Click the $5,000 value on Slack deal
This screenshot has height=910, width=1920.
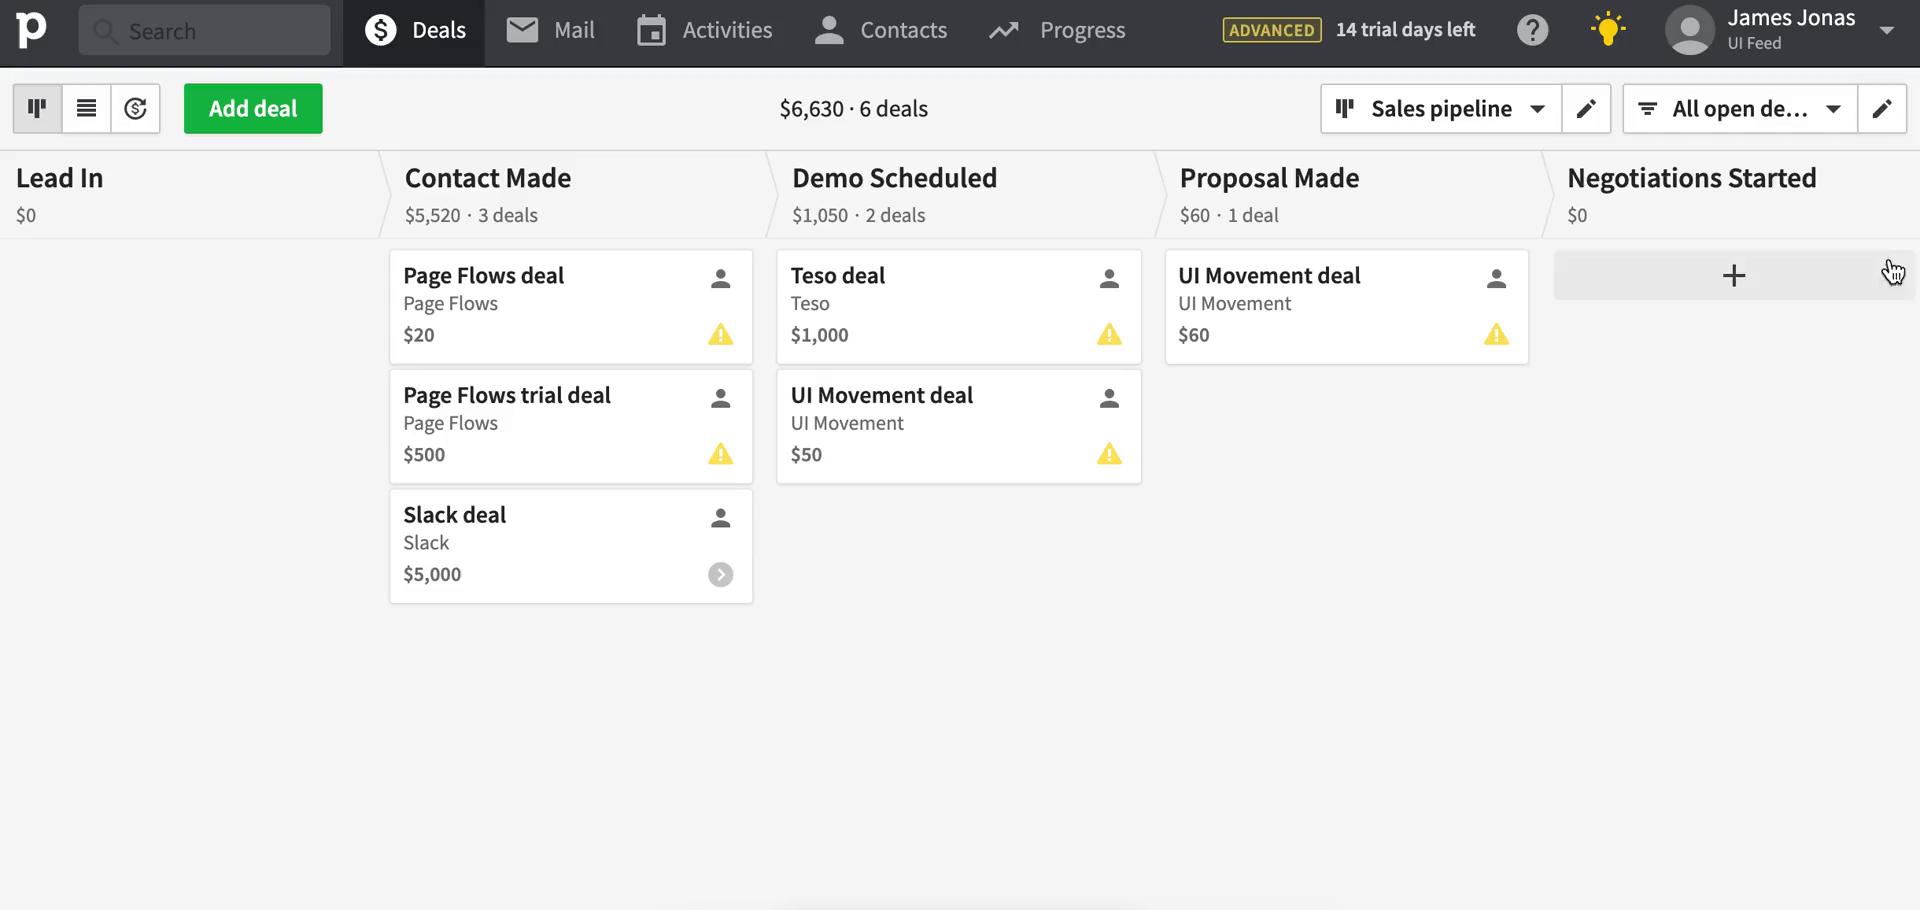tap(432, 574)
